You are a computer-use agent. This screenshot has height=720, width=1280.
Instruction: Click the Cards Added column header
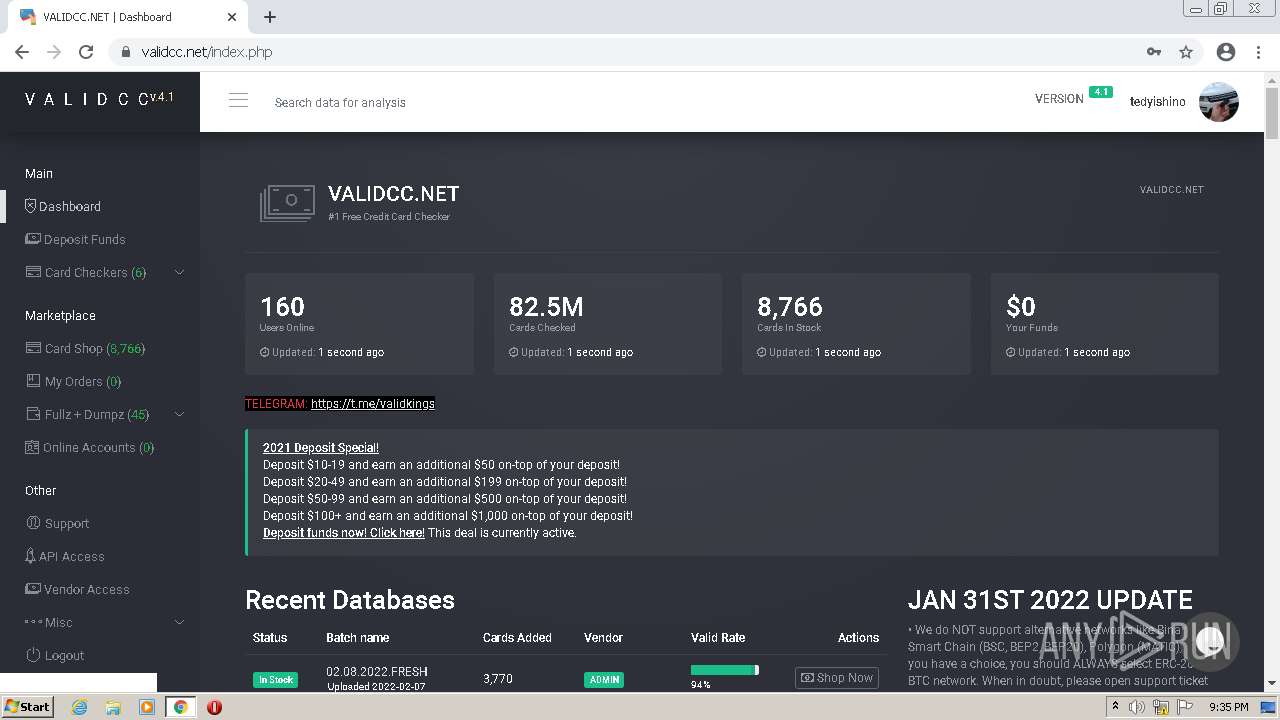[x=518, y=638]
